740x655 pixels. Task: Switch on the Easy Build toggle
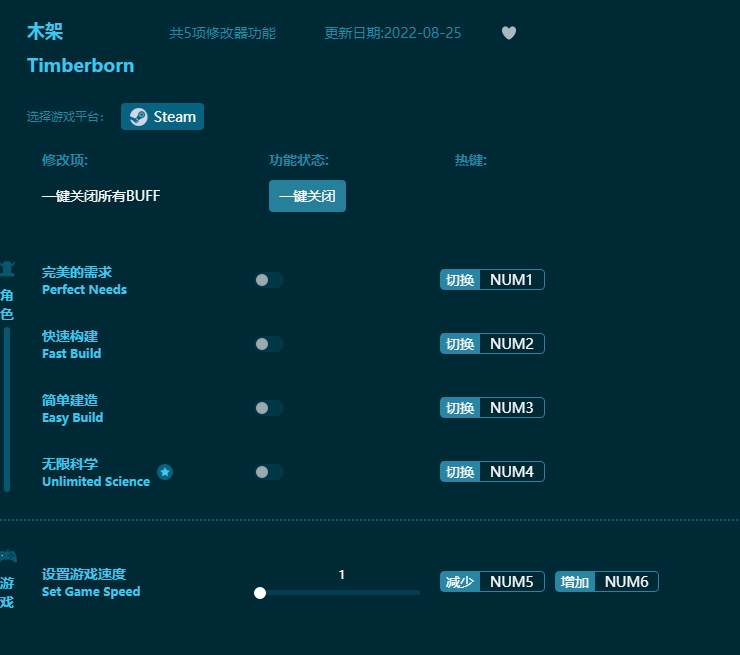(269, 408)
